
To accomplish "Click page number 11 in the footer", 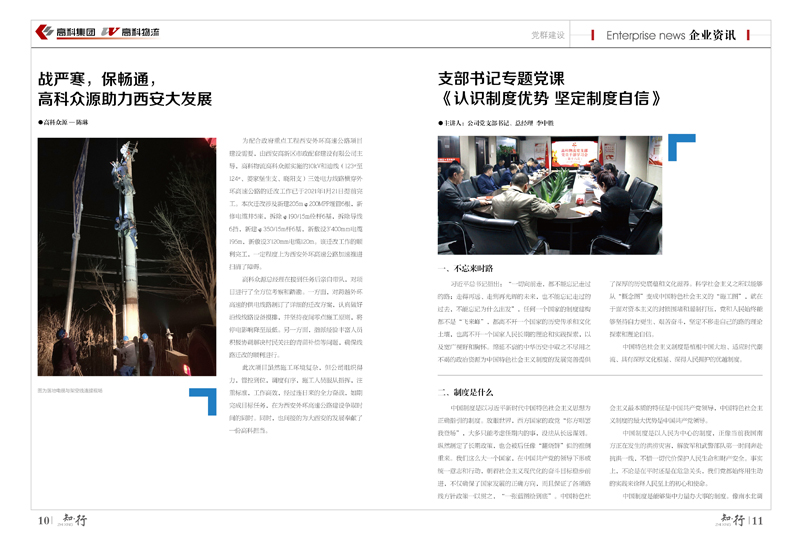I will point(757,520).
